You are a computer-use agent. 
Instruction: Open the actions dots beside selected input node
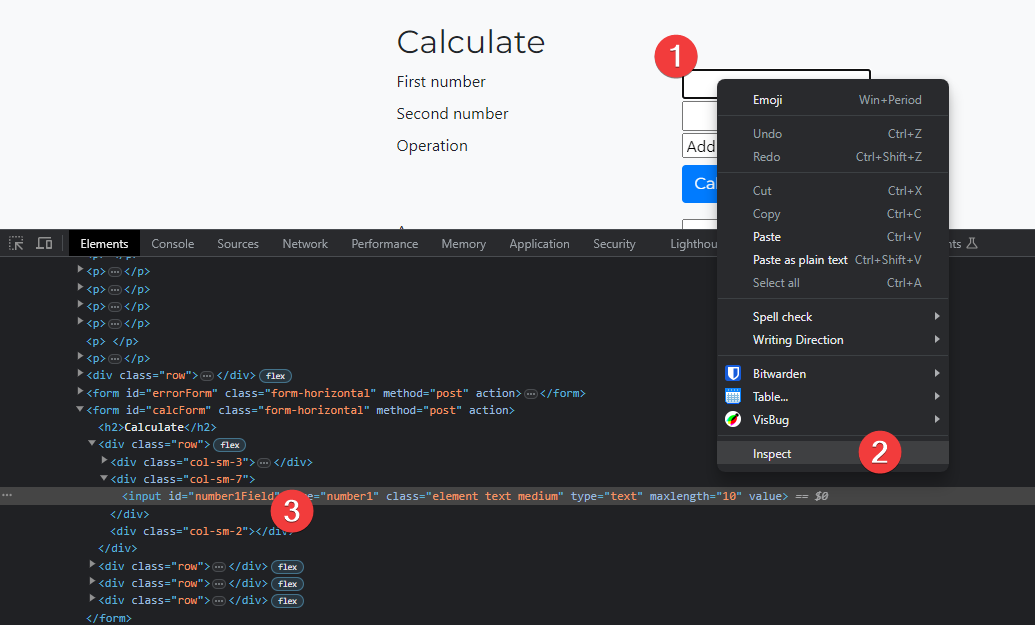(8, 496)
